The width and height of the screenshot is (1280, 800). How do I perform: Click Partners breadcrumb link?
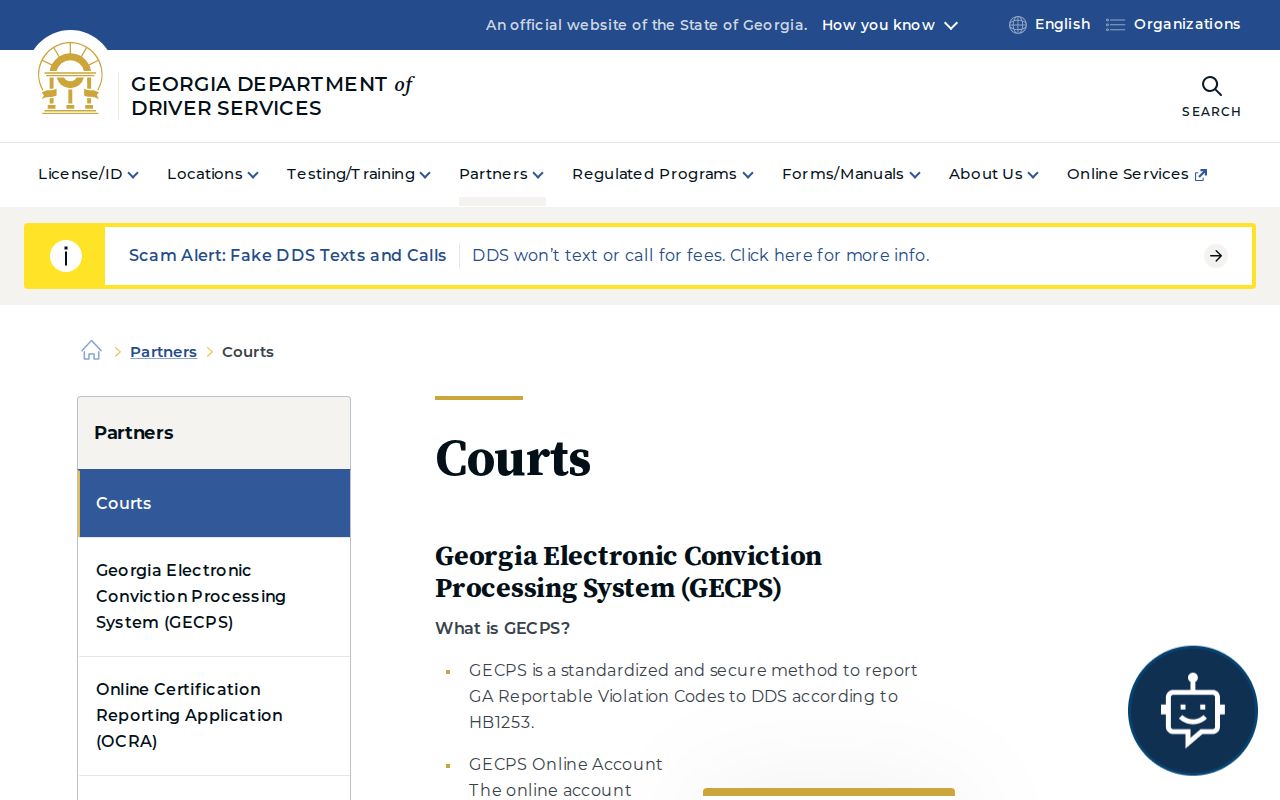pyautogui.click(x=163, y=352)
